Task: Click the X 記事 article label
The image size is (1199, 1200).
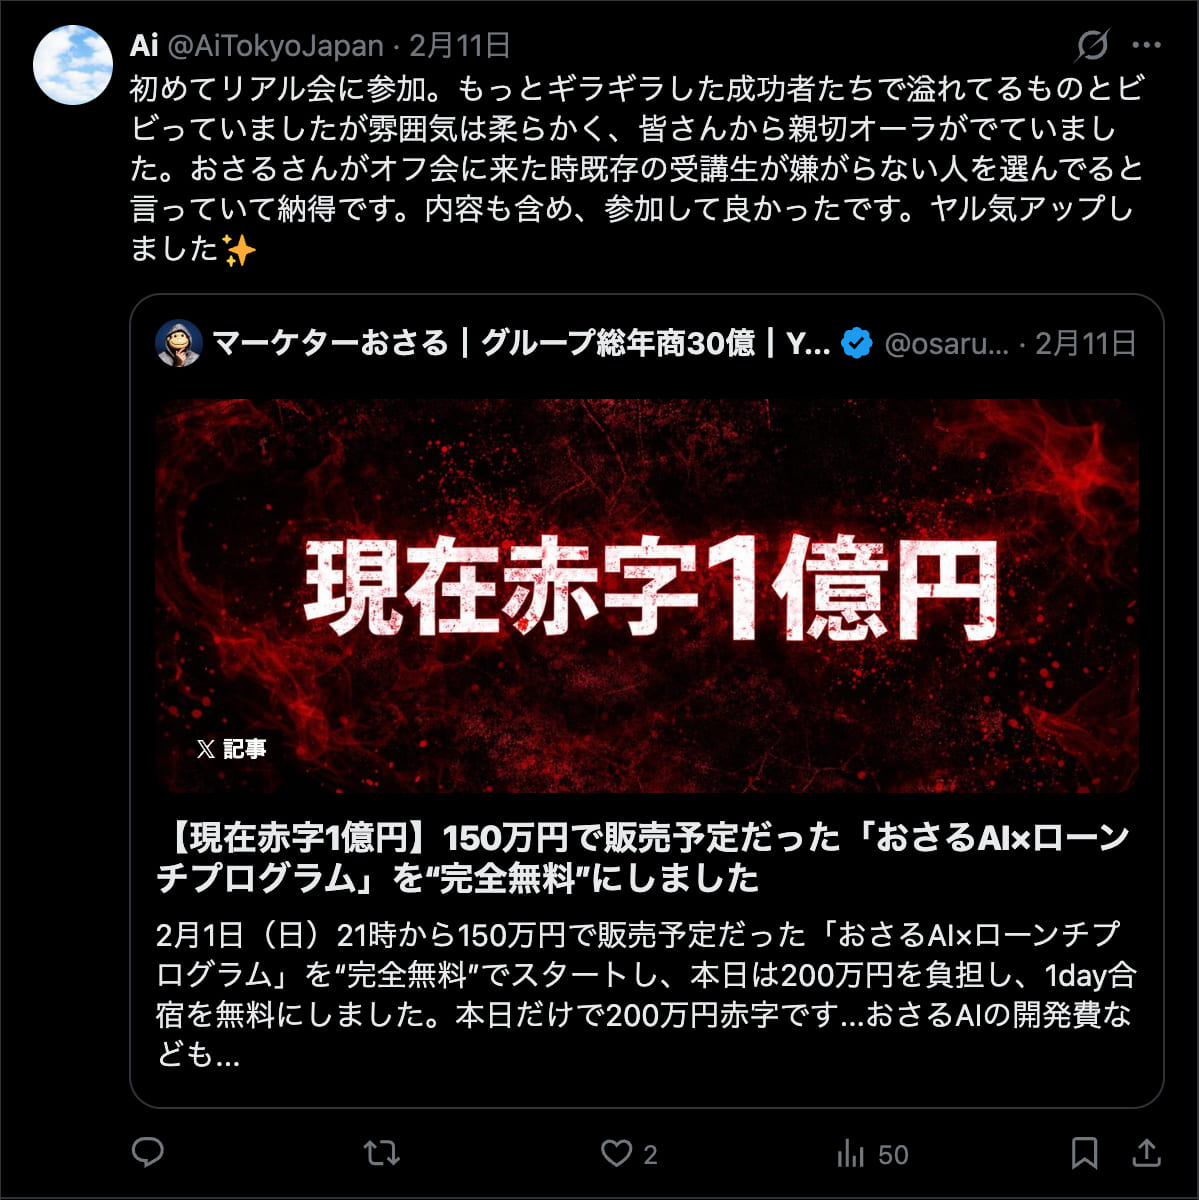Action: coord(231,749)
